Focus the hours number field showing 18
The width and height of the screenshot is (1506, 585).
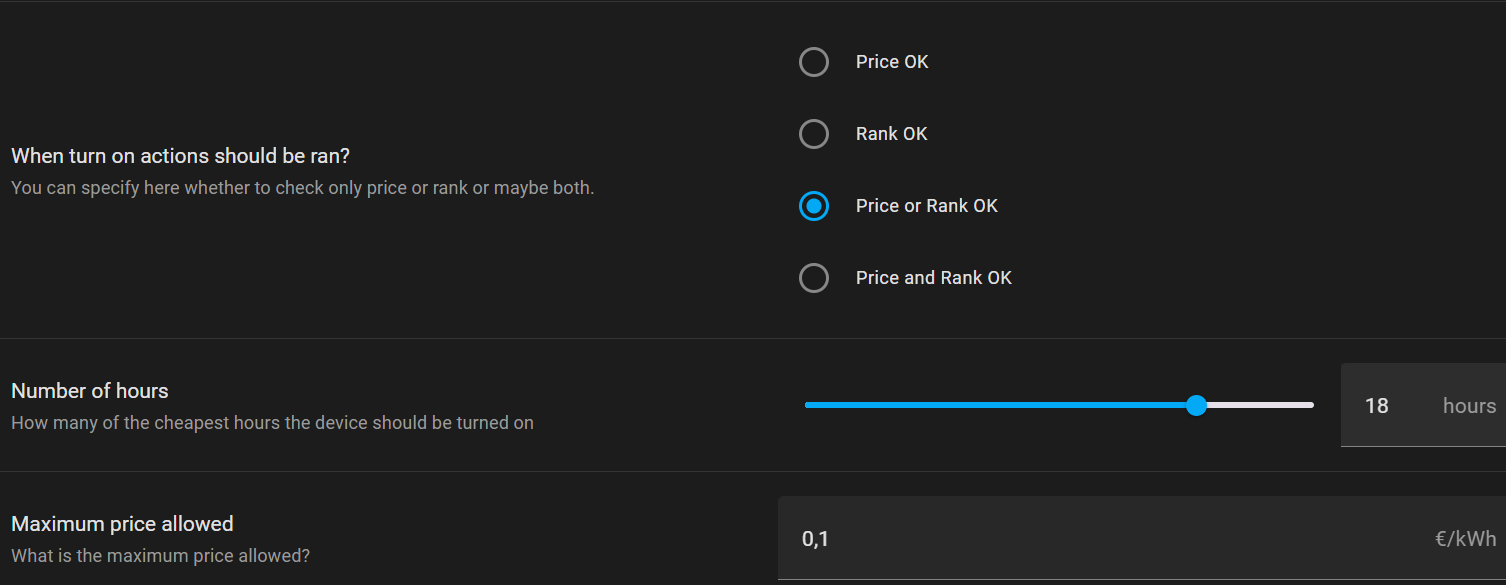1377,406
